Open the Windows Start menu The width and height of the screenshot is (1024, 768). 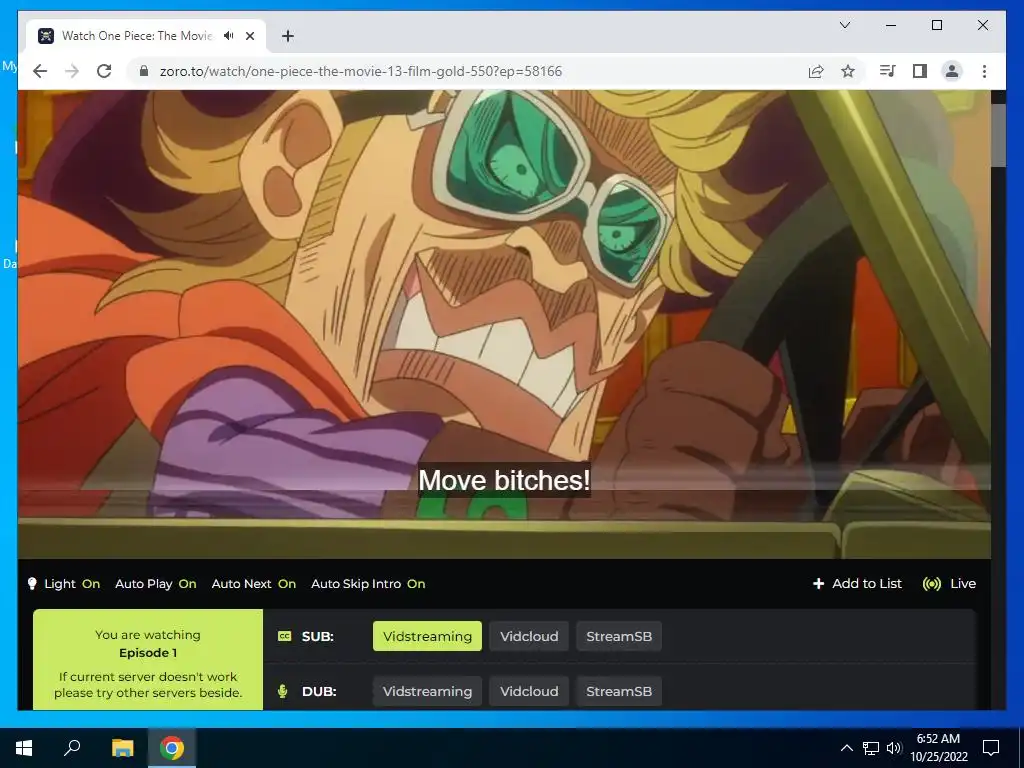pyautogui.click(x=24, y=748)
